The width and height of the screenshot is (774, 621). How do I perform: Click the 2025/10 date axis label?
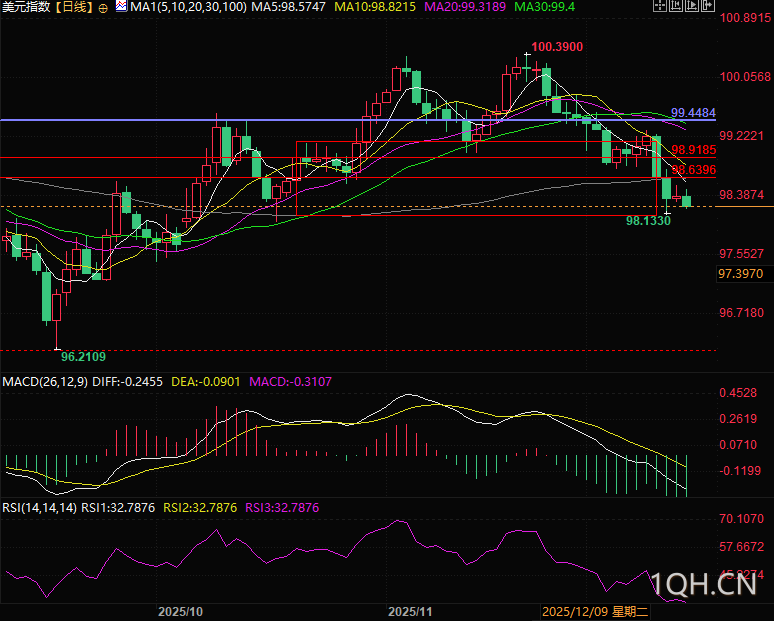(181, 610)
